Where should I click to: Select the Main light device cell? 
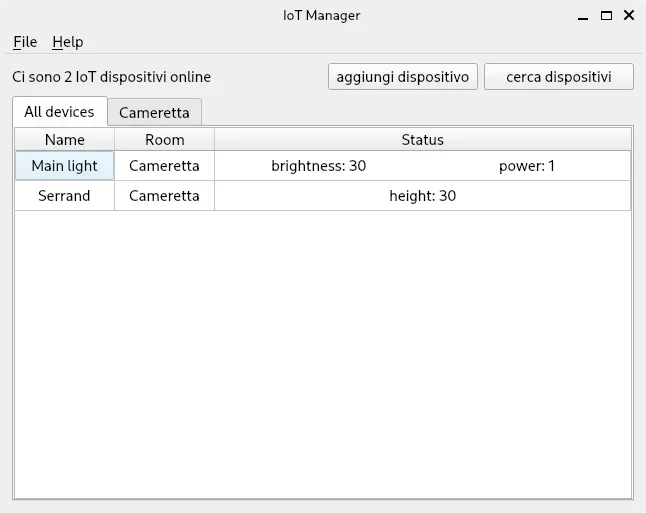pyautogui.click(x=65, y=166)
